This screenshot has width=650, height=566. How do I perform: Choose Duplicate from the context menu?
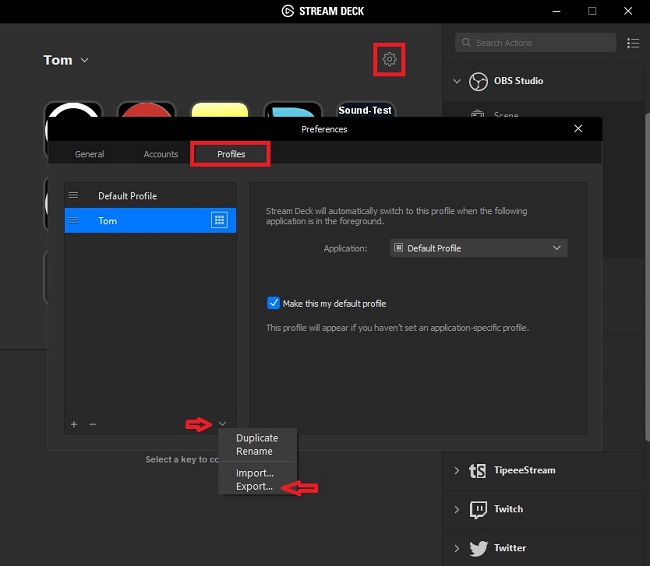(x=257, y=438)
